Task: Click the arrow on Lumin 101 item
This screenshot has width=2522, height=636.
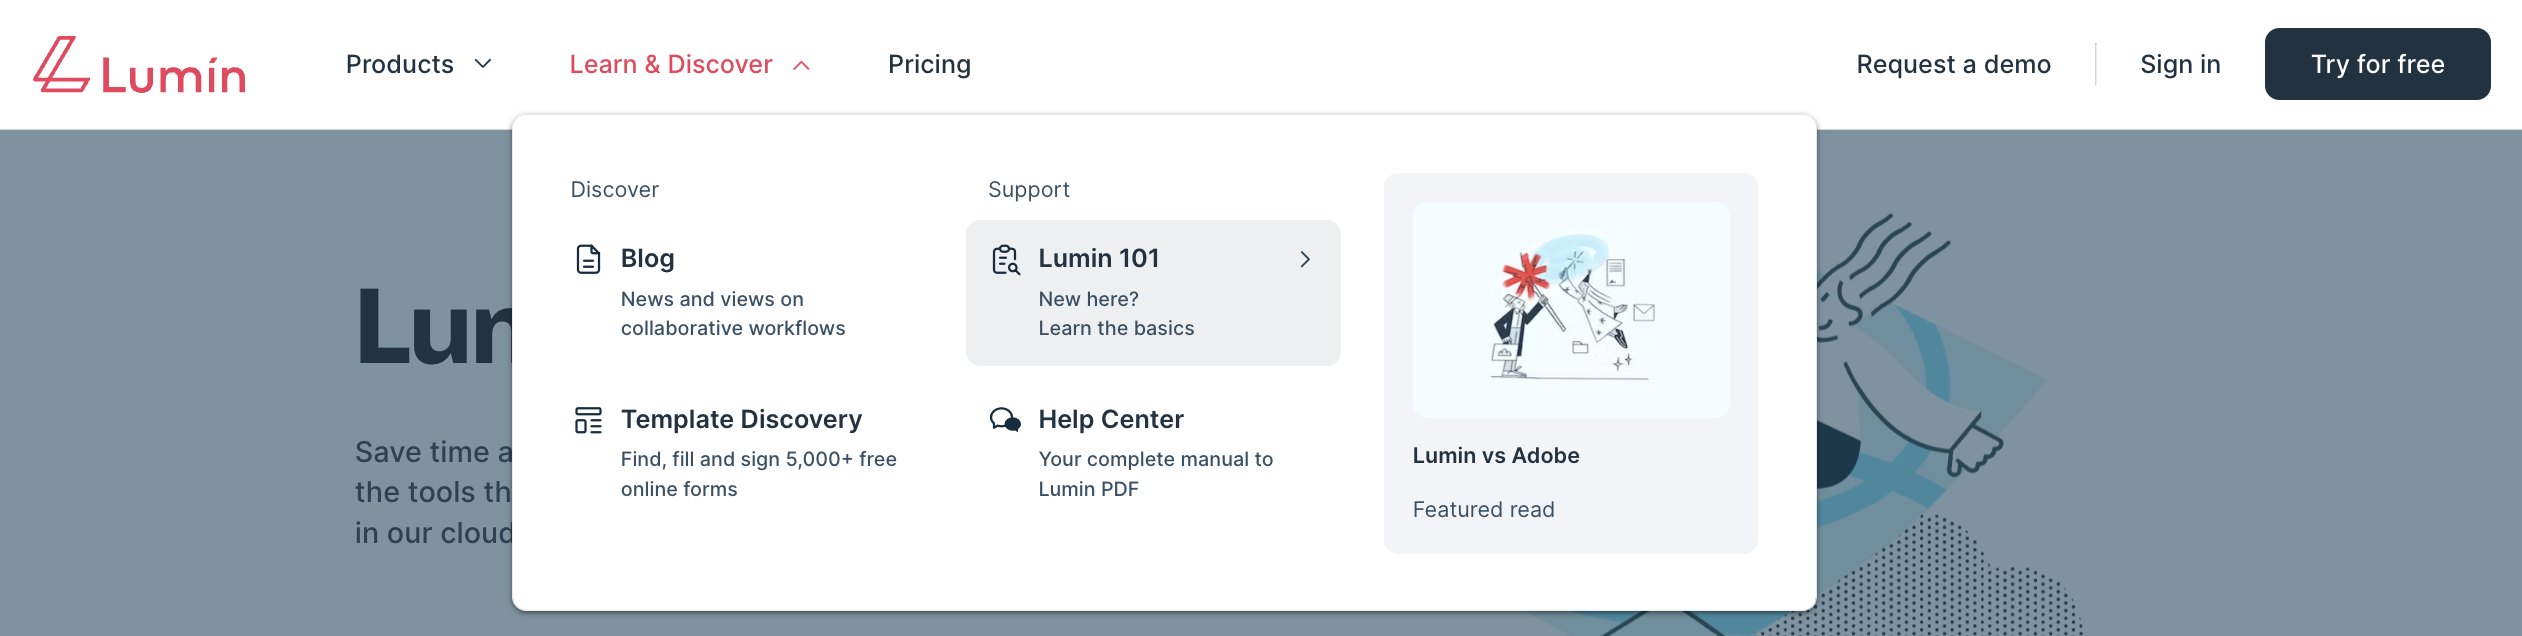Action: click(1305, 259)
